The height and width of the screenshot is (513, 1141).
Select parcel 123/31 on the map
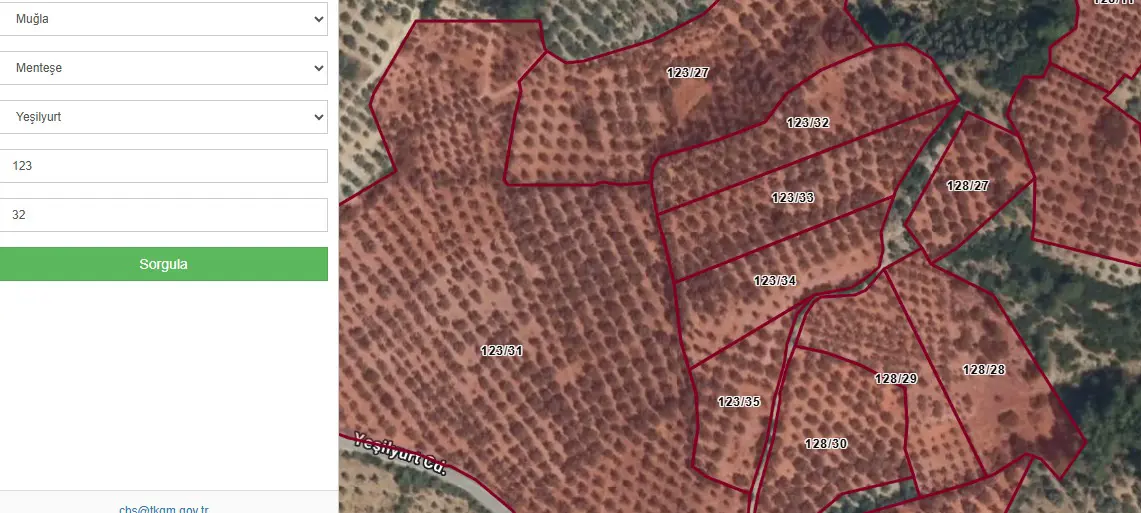point(501,351)
